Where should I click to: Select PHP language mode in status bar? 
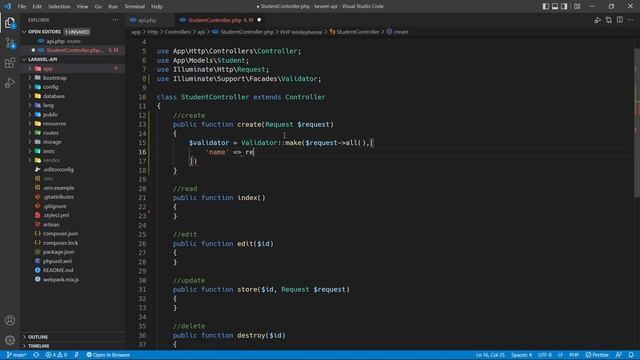click(574, 355)
